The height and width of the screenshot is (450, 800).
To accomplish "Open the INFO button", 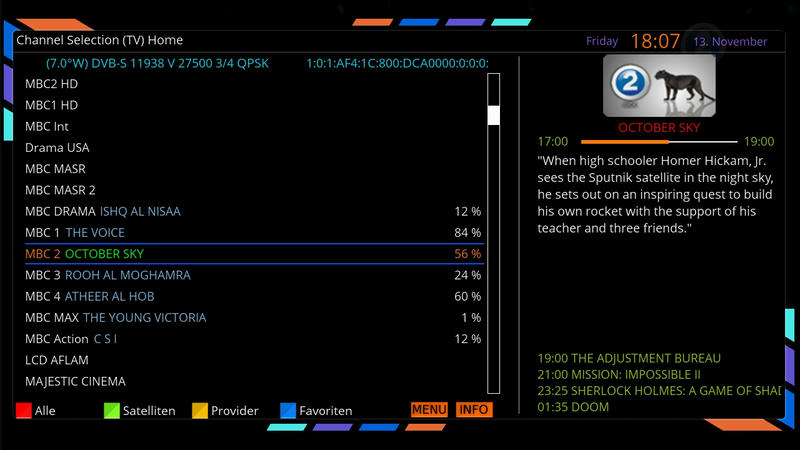I will tap(474, 410).
